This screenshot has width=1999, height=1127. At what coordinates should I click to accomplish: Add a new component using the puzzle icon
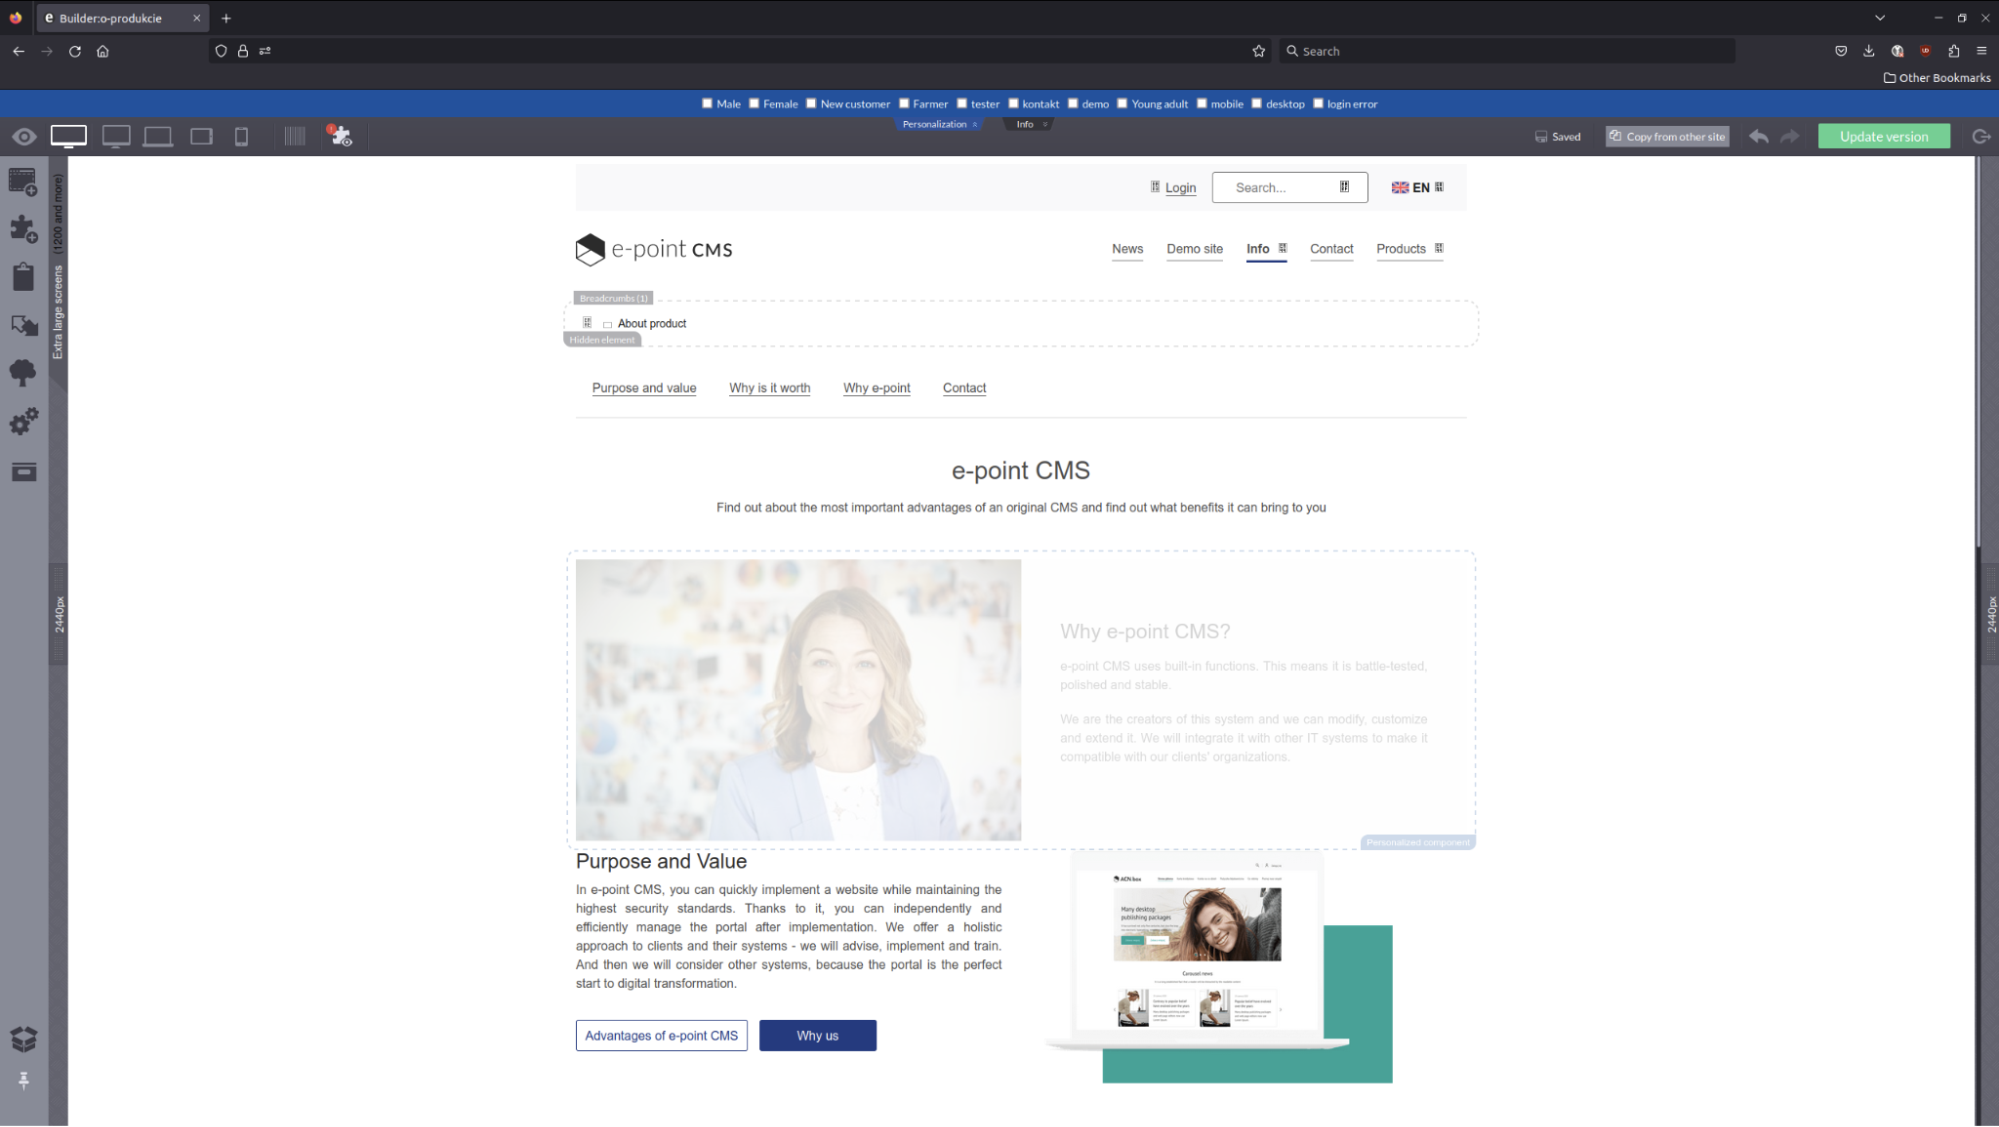(22, 228)
